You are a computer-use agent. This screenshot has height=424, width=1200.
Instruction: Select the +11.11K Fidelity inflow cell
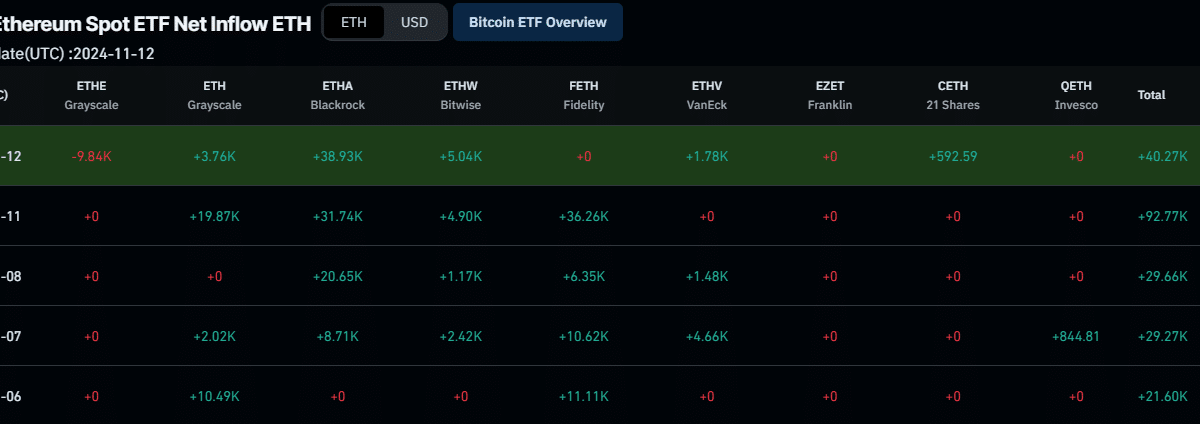point(584,396)
